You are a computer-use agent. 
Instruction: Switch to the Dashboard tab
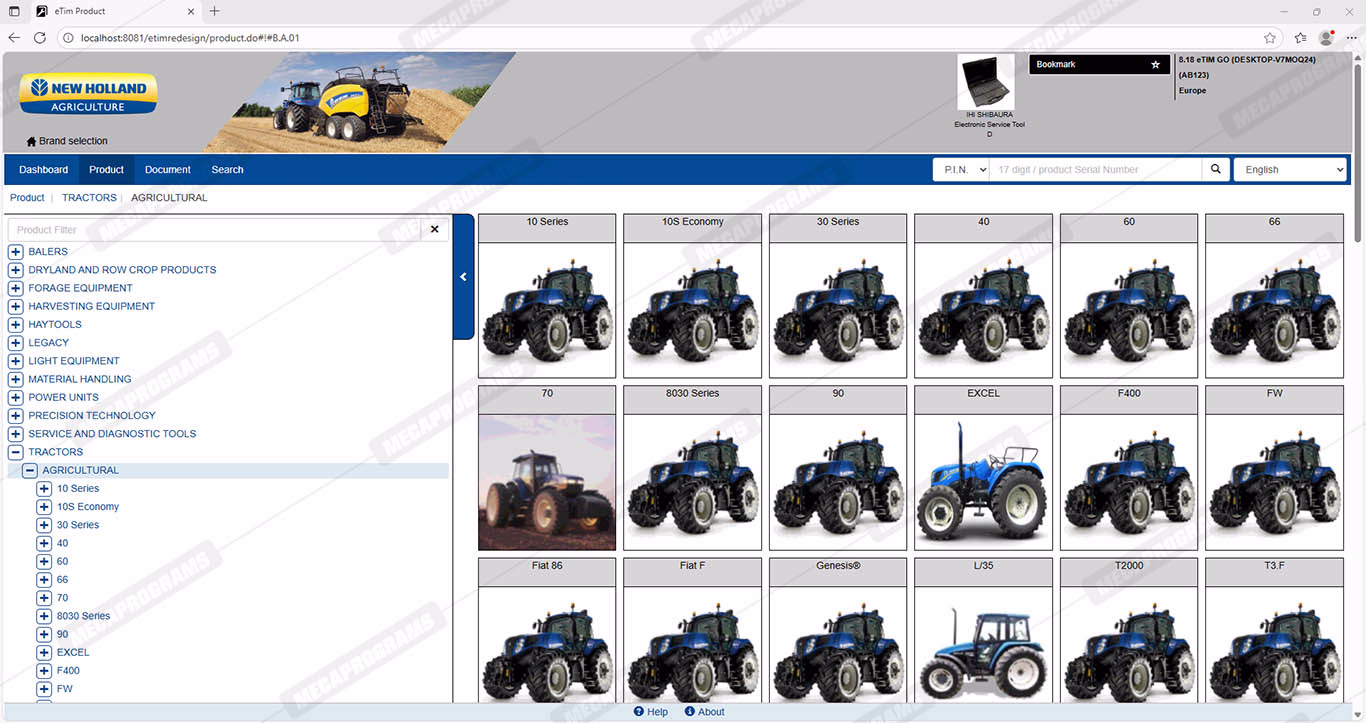coord(43,170)
